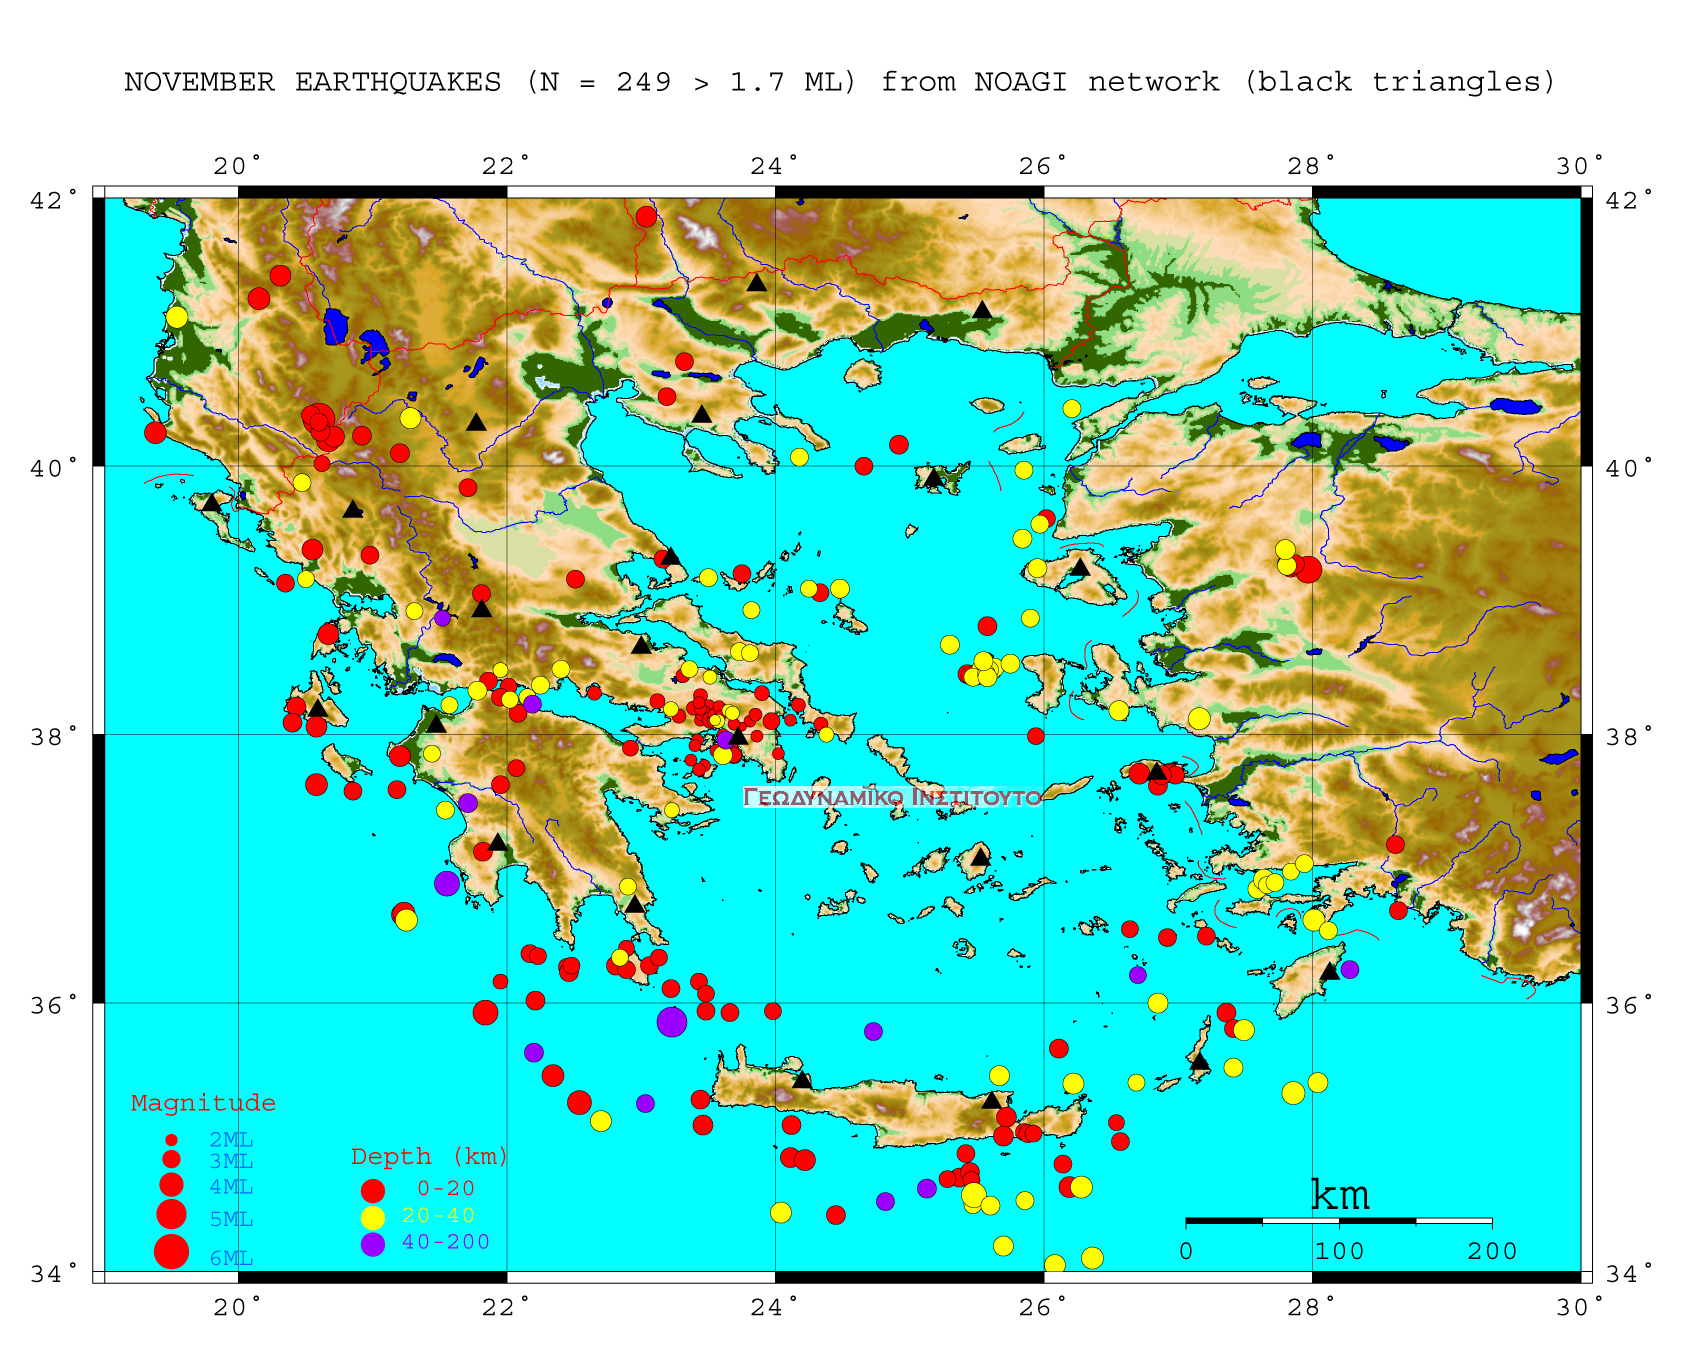
Task: Click the 'km' label above the scale bar
Action: point(1339,1194)
